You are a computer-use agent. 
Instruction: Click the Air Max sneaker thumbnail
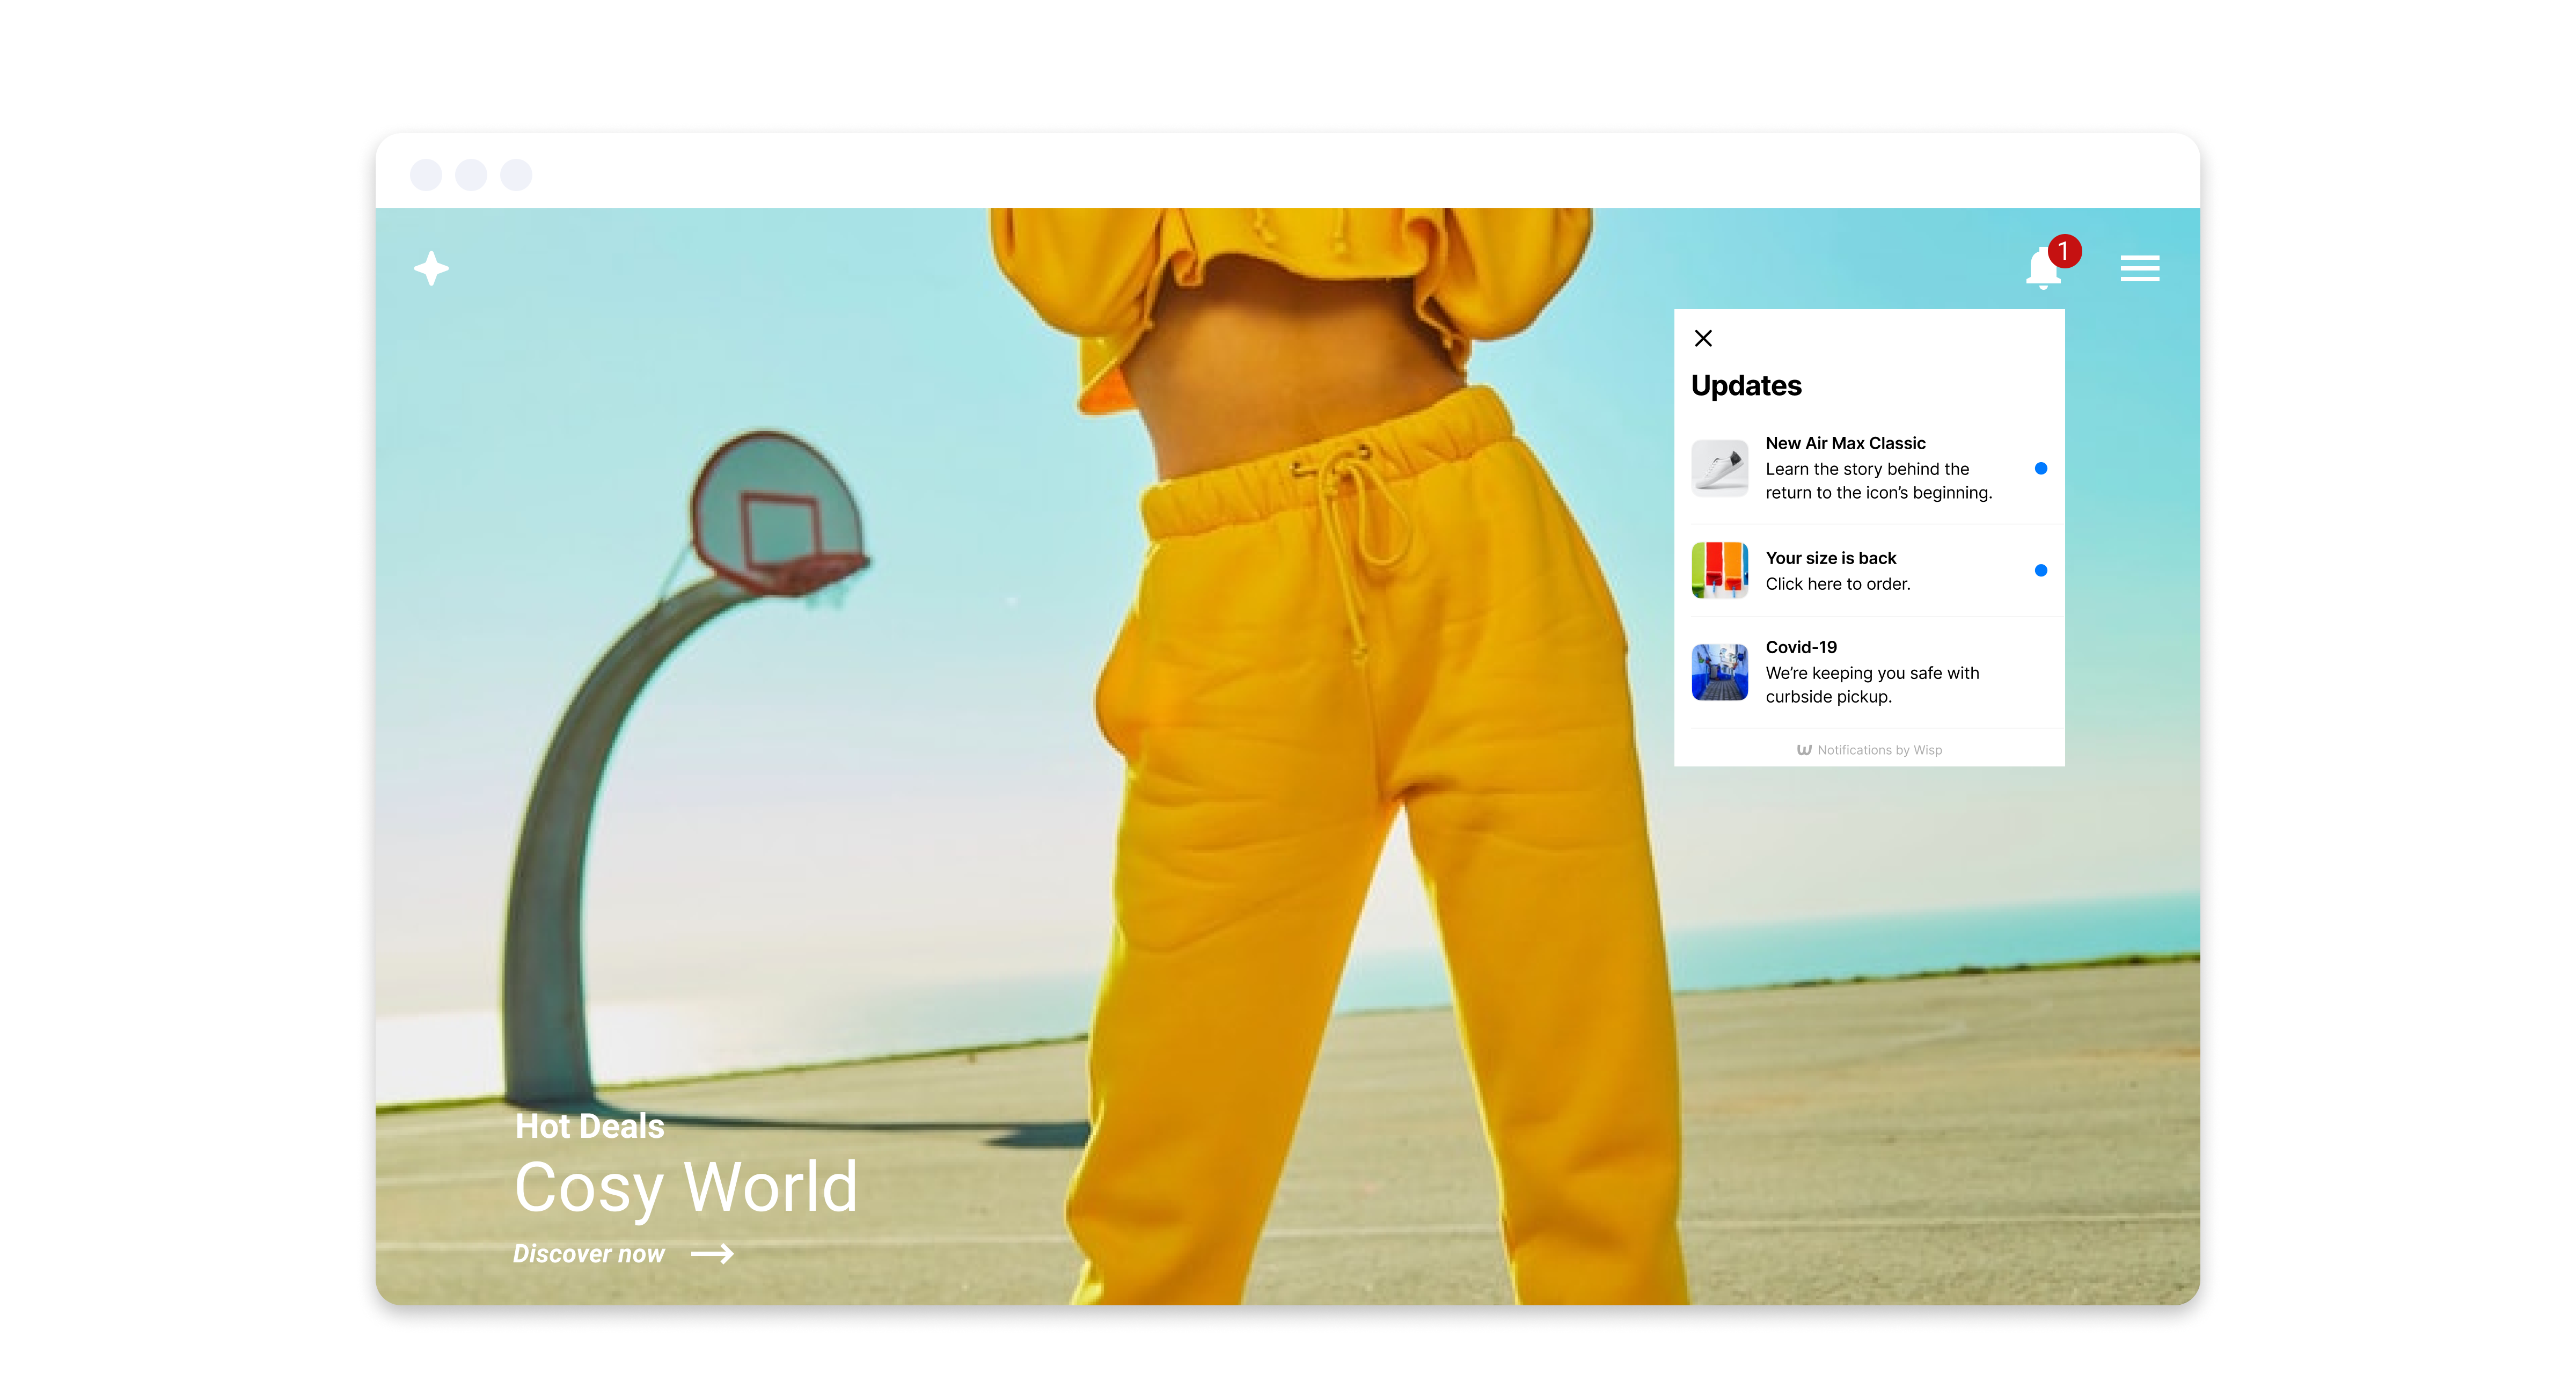point(1720,468)
